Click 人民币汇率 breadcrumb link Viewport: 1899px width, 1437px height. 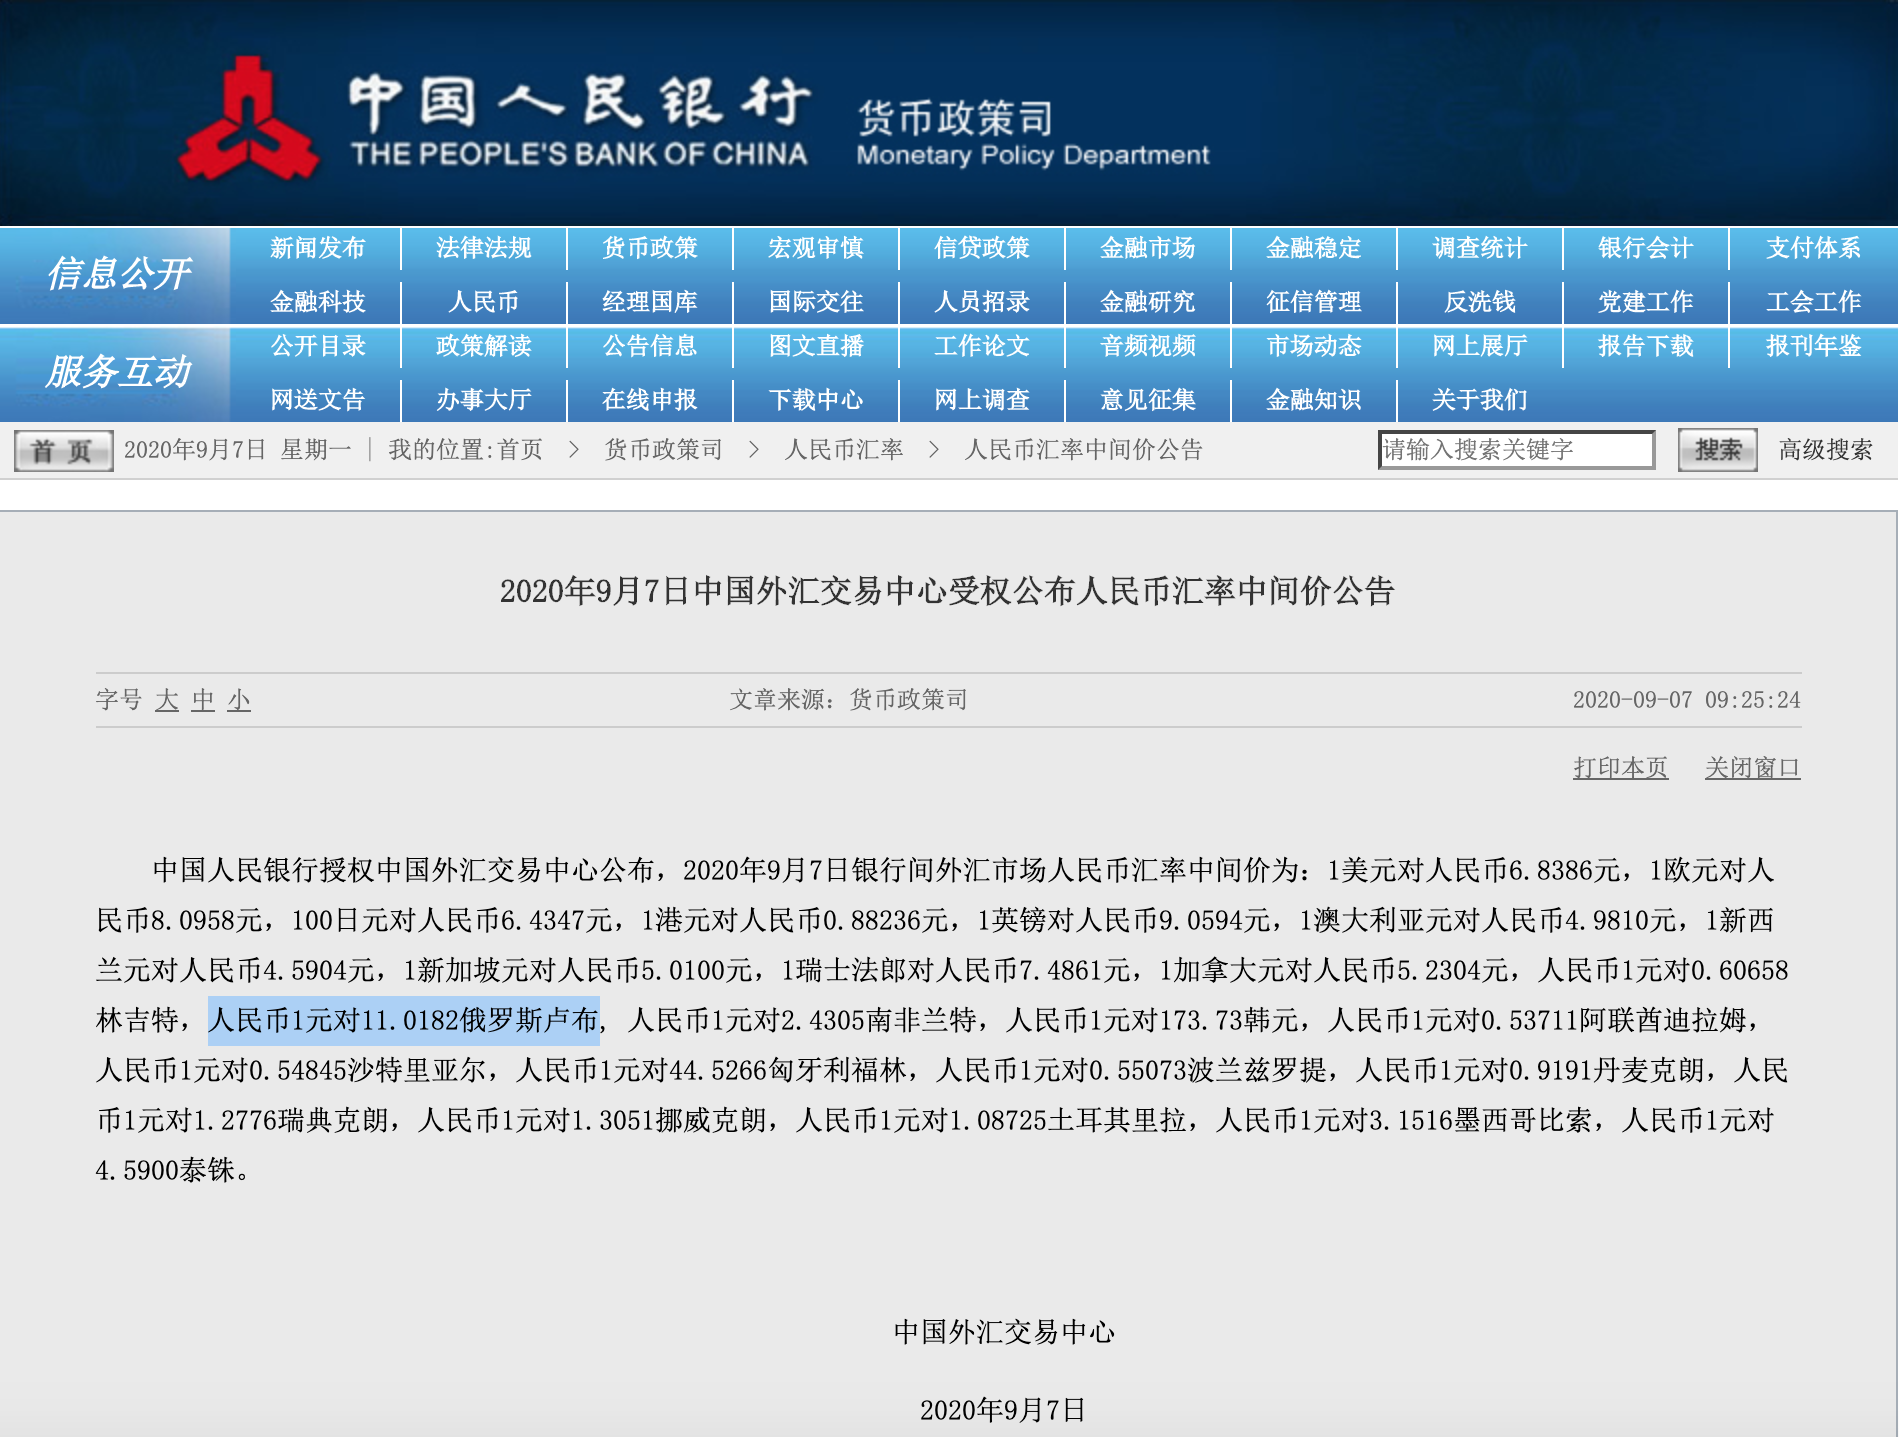[843, 450]
